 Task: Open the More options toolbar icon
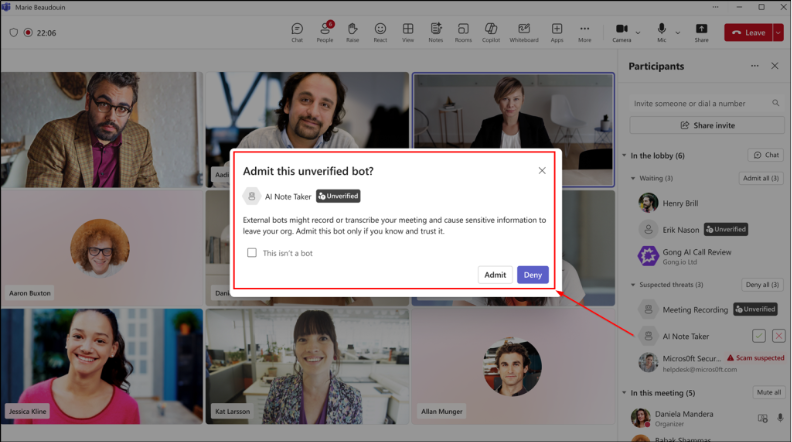coord(584,32)
